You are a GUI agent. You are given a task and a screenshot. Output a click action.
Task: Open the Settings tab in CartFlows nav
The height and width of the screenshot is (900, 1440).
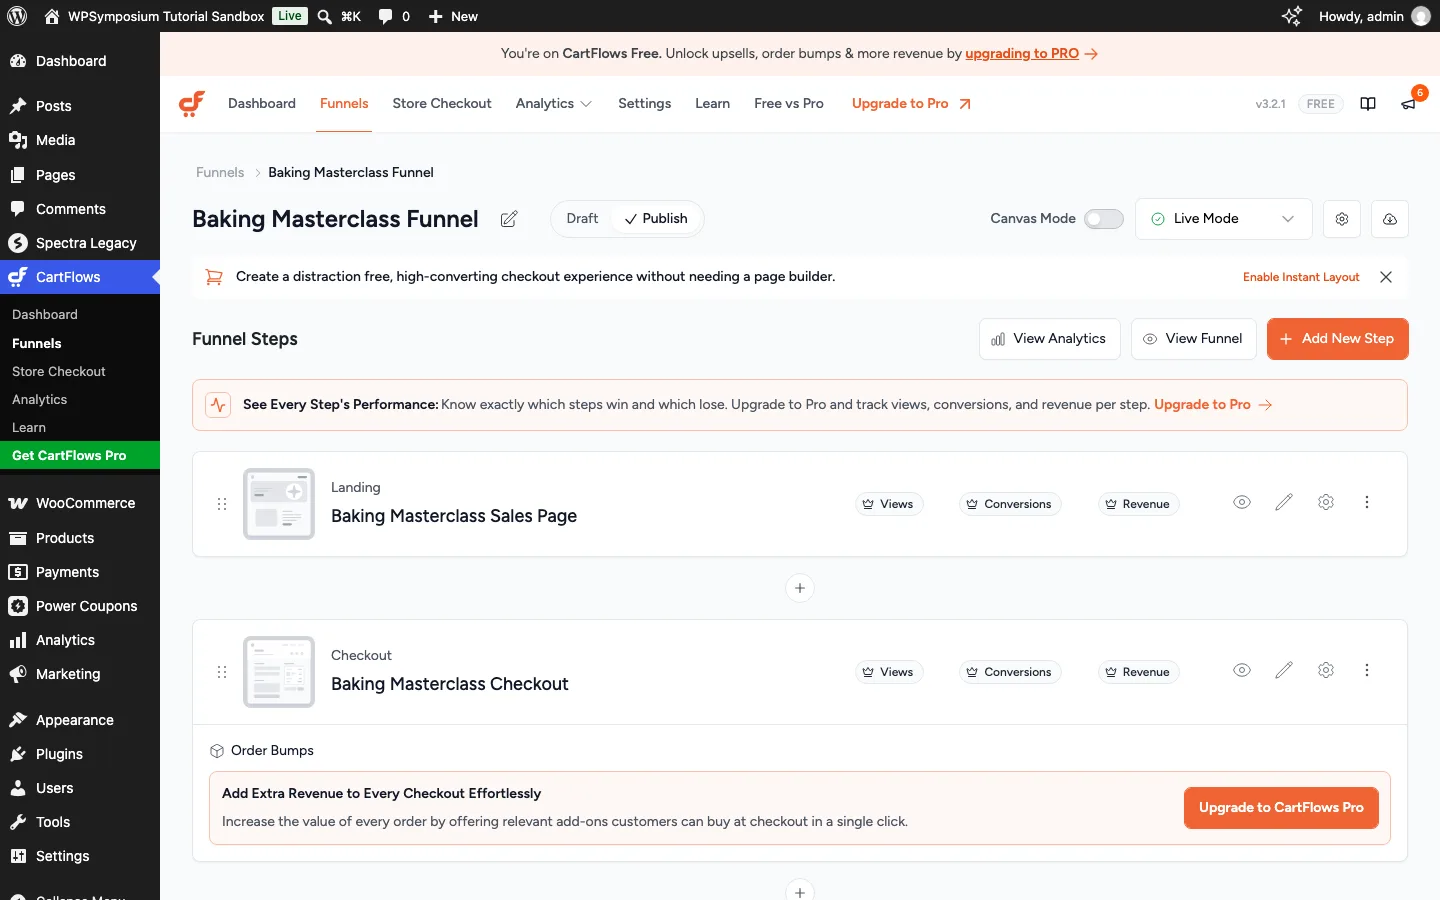pos(644,104)
